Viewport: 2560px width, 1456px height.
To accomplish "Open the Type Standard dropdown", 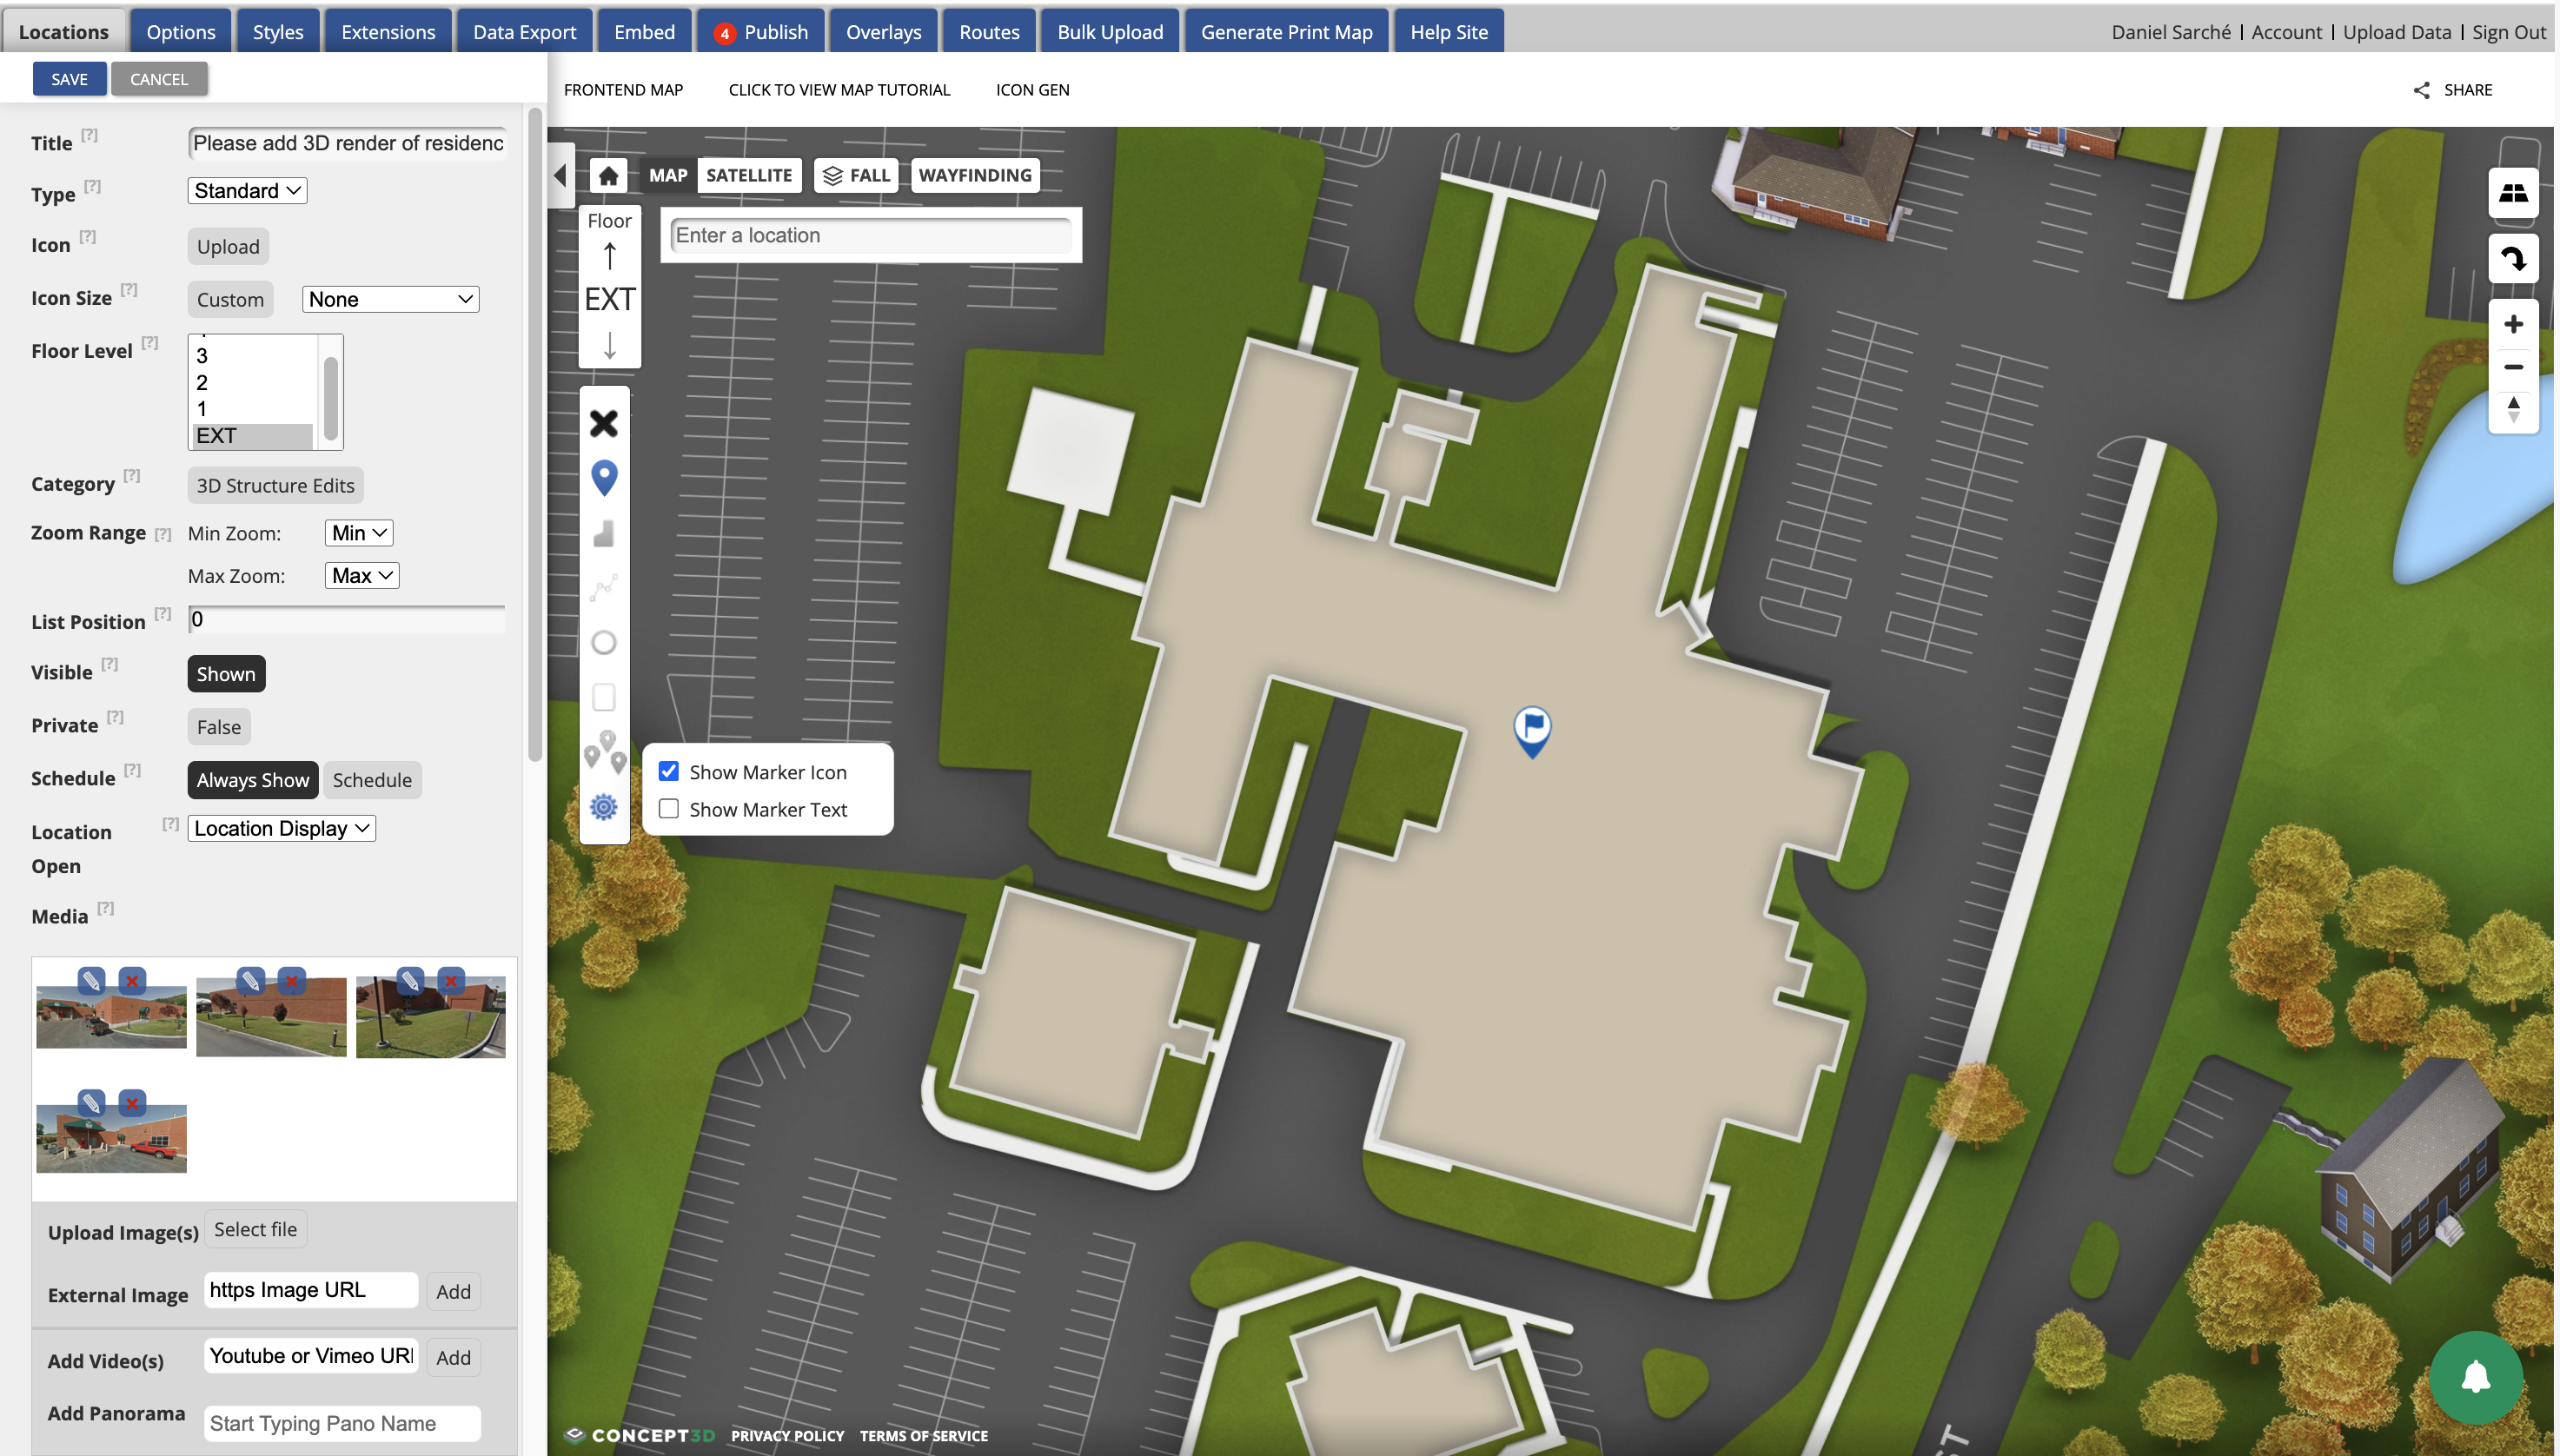I will (x=247, y=191).
